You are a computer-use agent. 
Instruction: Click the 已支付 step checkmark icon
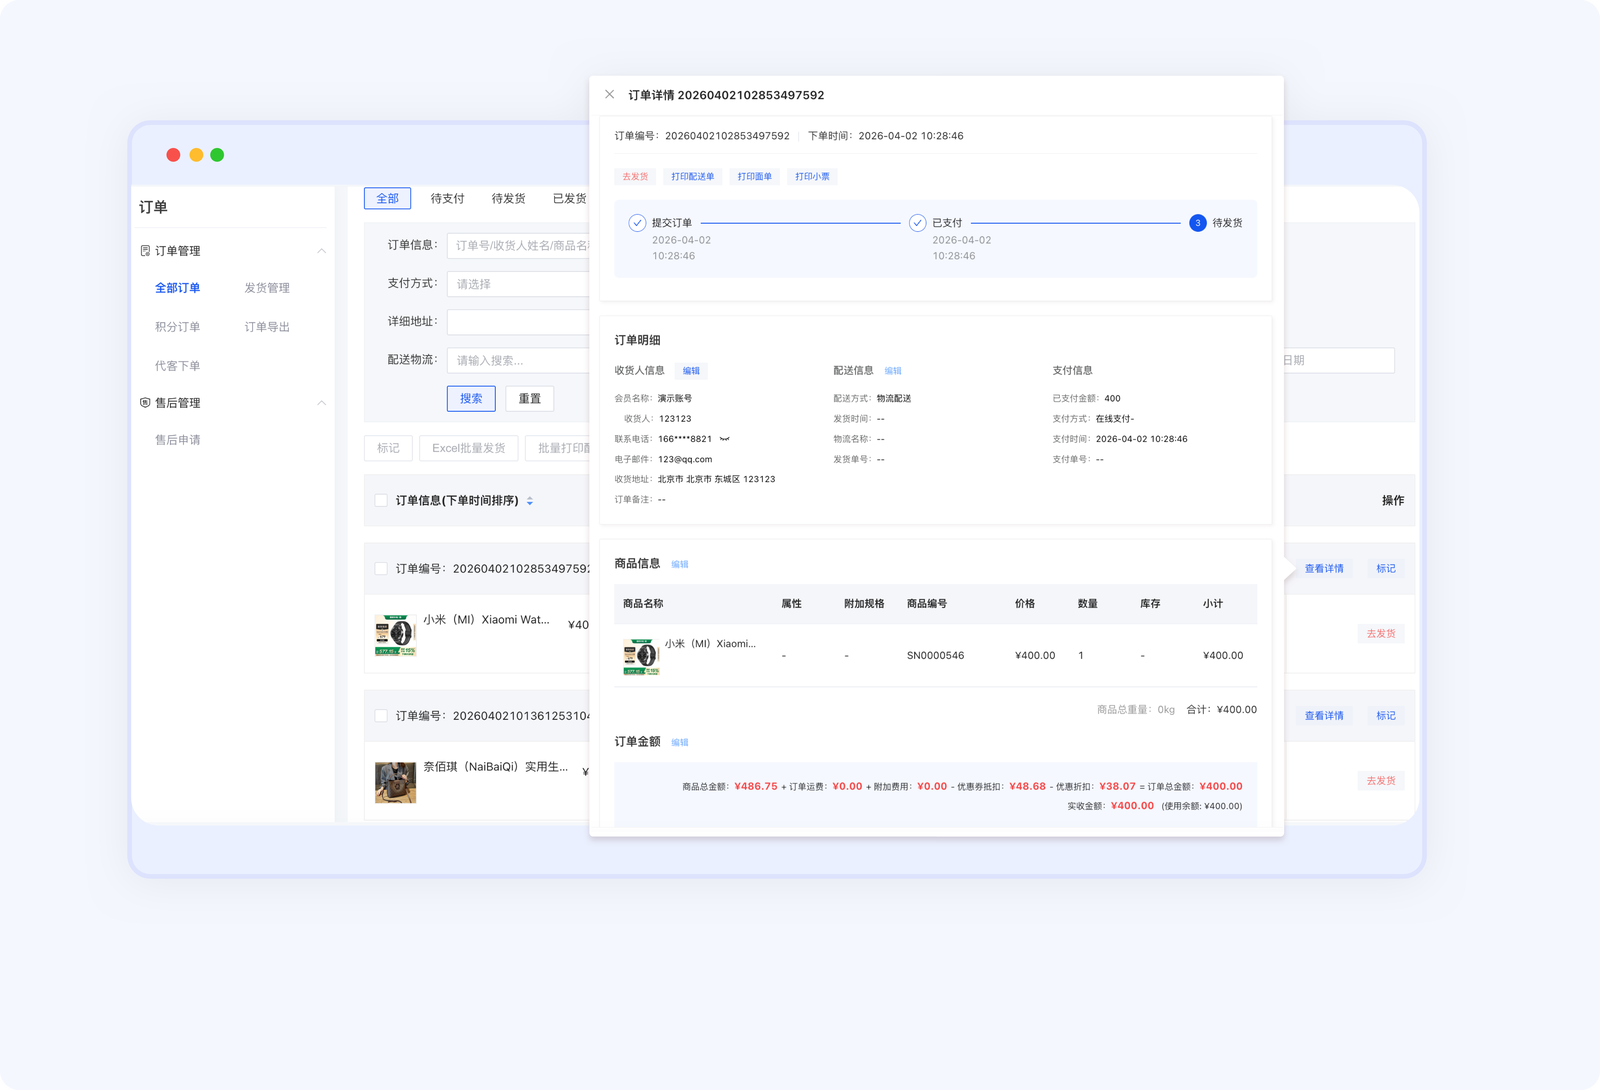pos(917,223)
